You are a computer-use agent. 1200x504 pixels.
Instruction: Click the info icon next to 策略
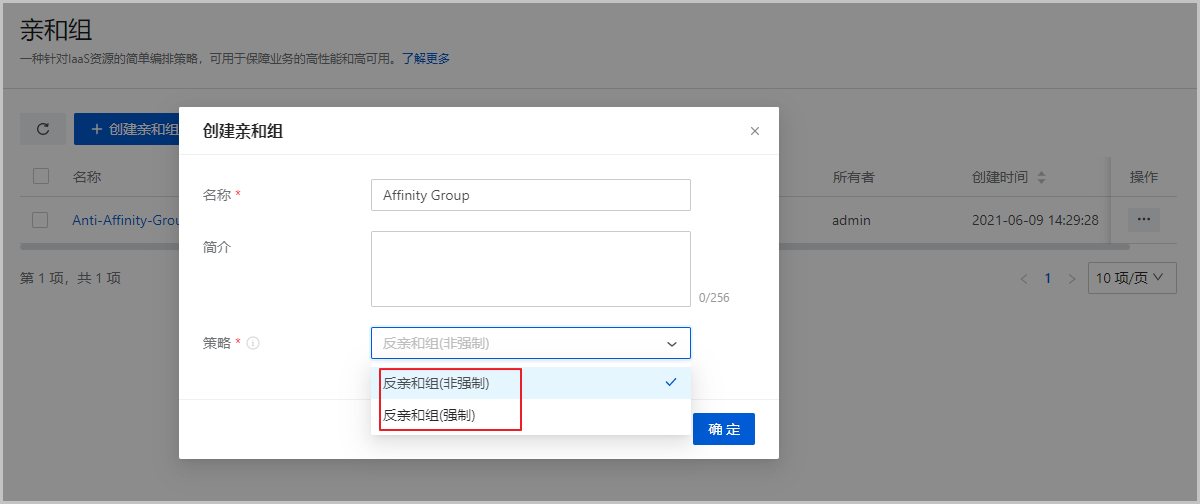pyautogui.click(x=253, y=343)
